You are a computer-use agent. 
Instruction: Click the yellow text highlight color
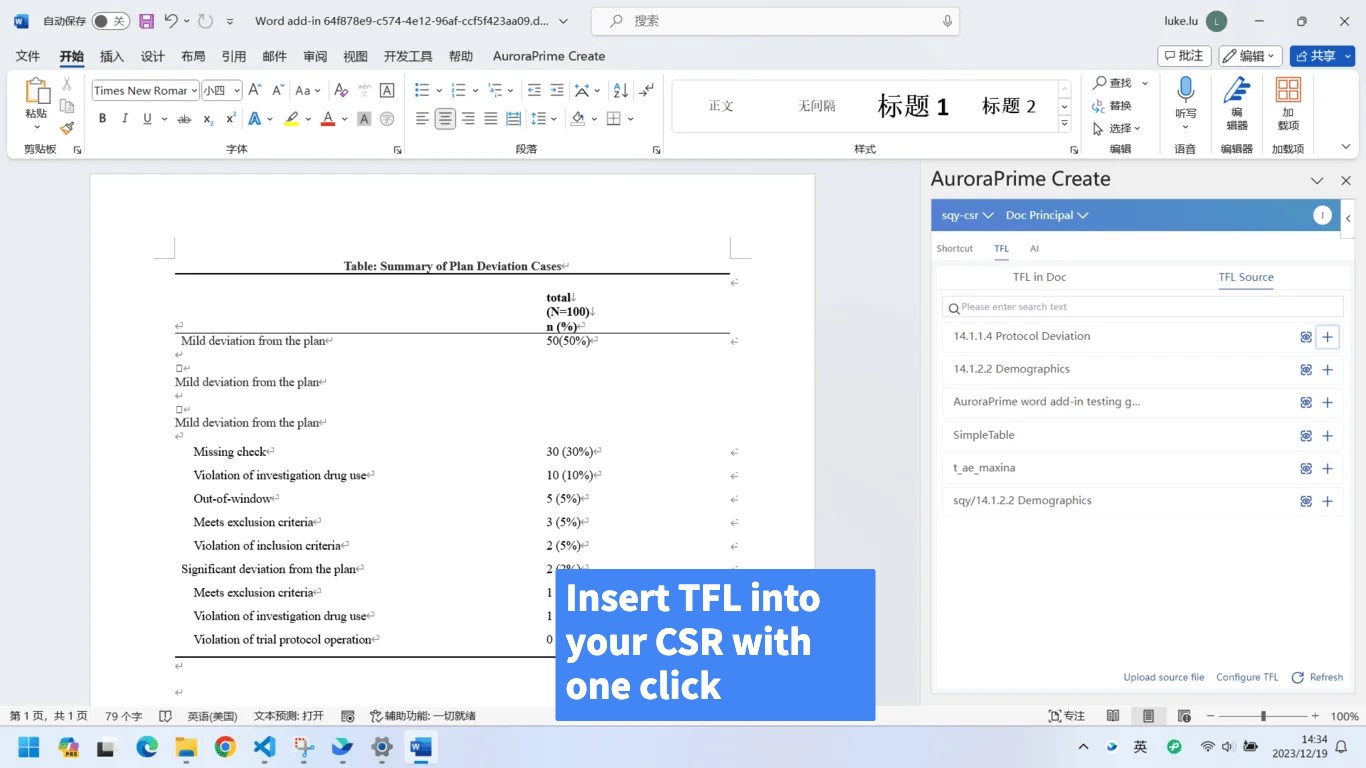291,119
